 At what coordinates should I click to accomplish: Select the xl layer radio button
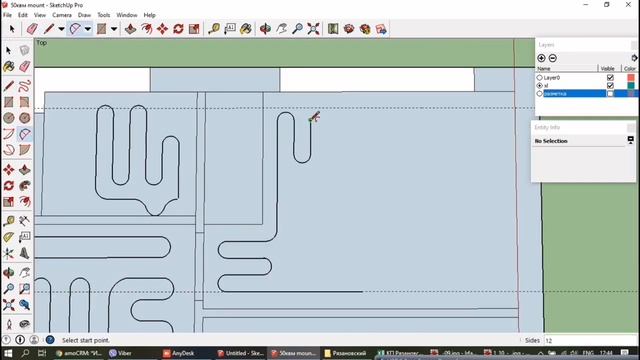540,86
